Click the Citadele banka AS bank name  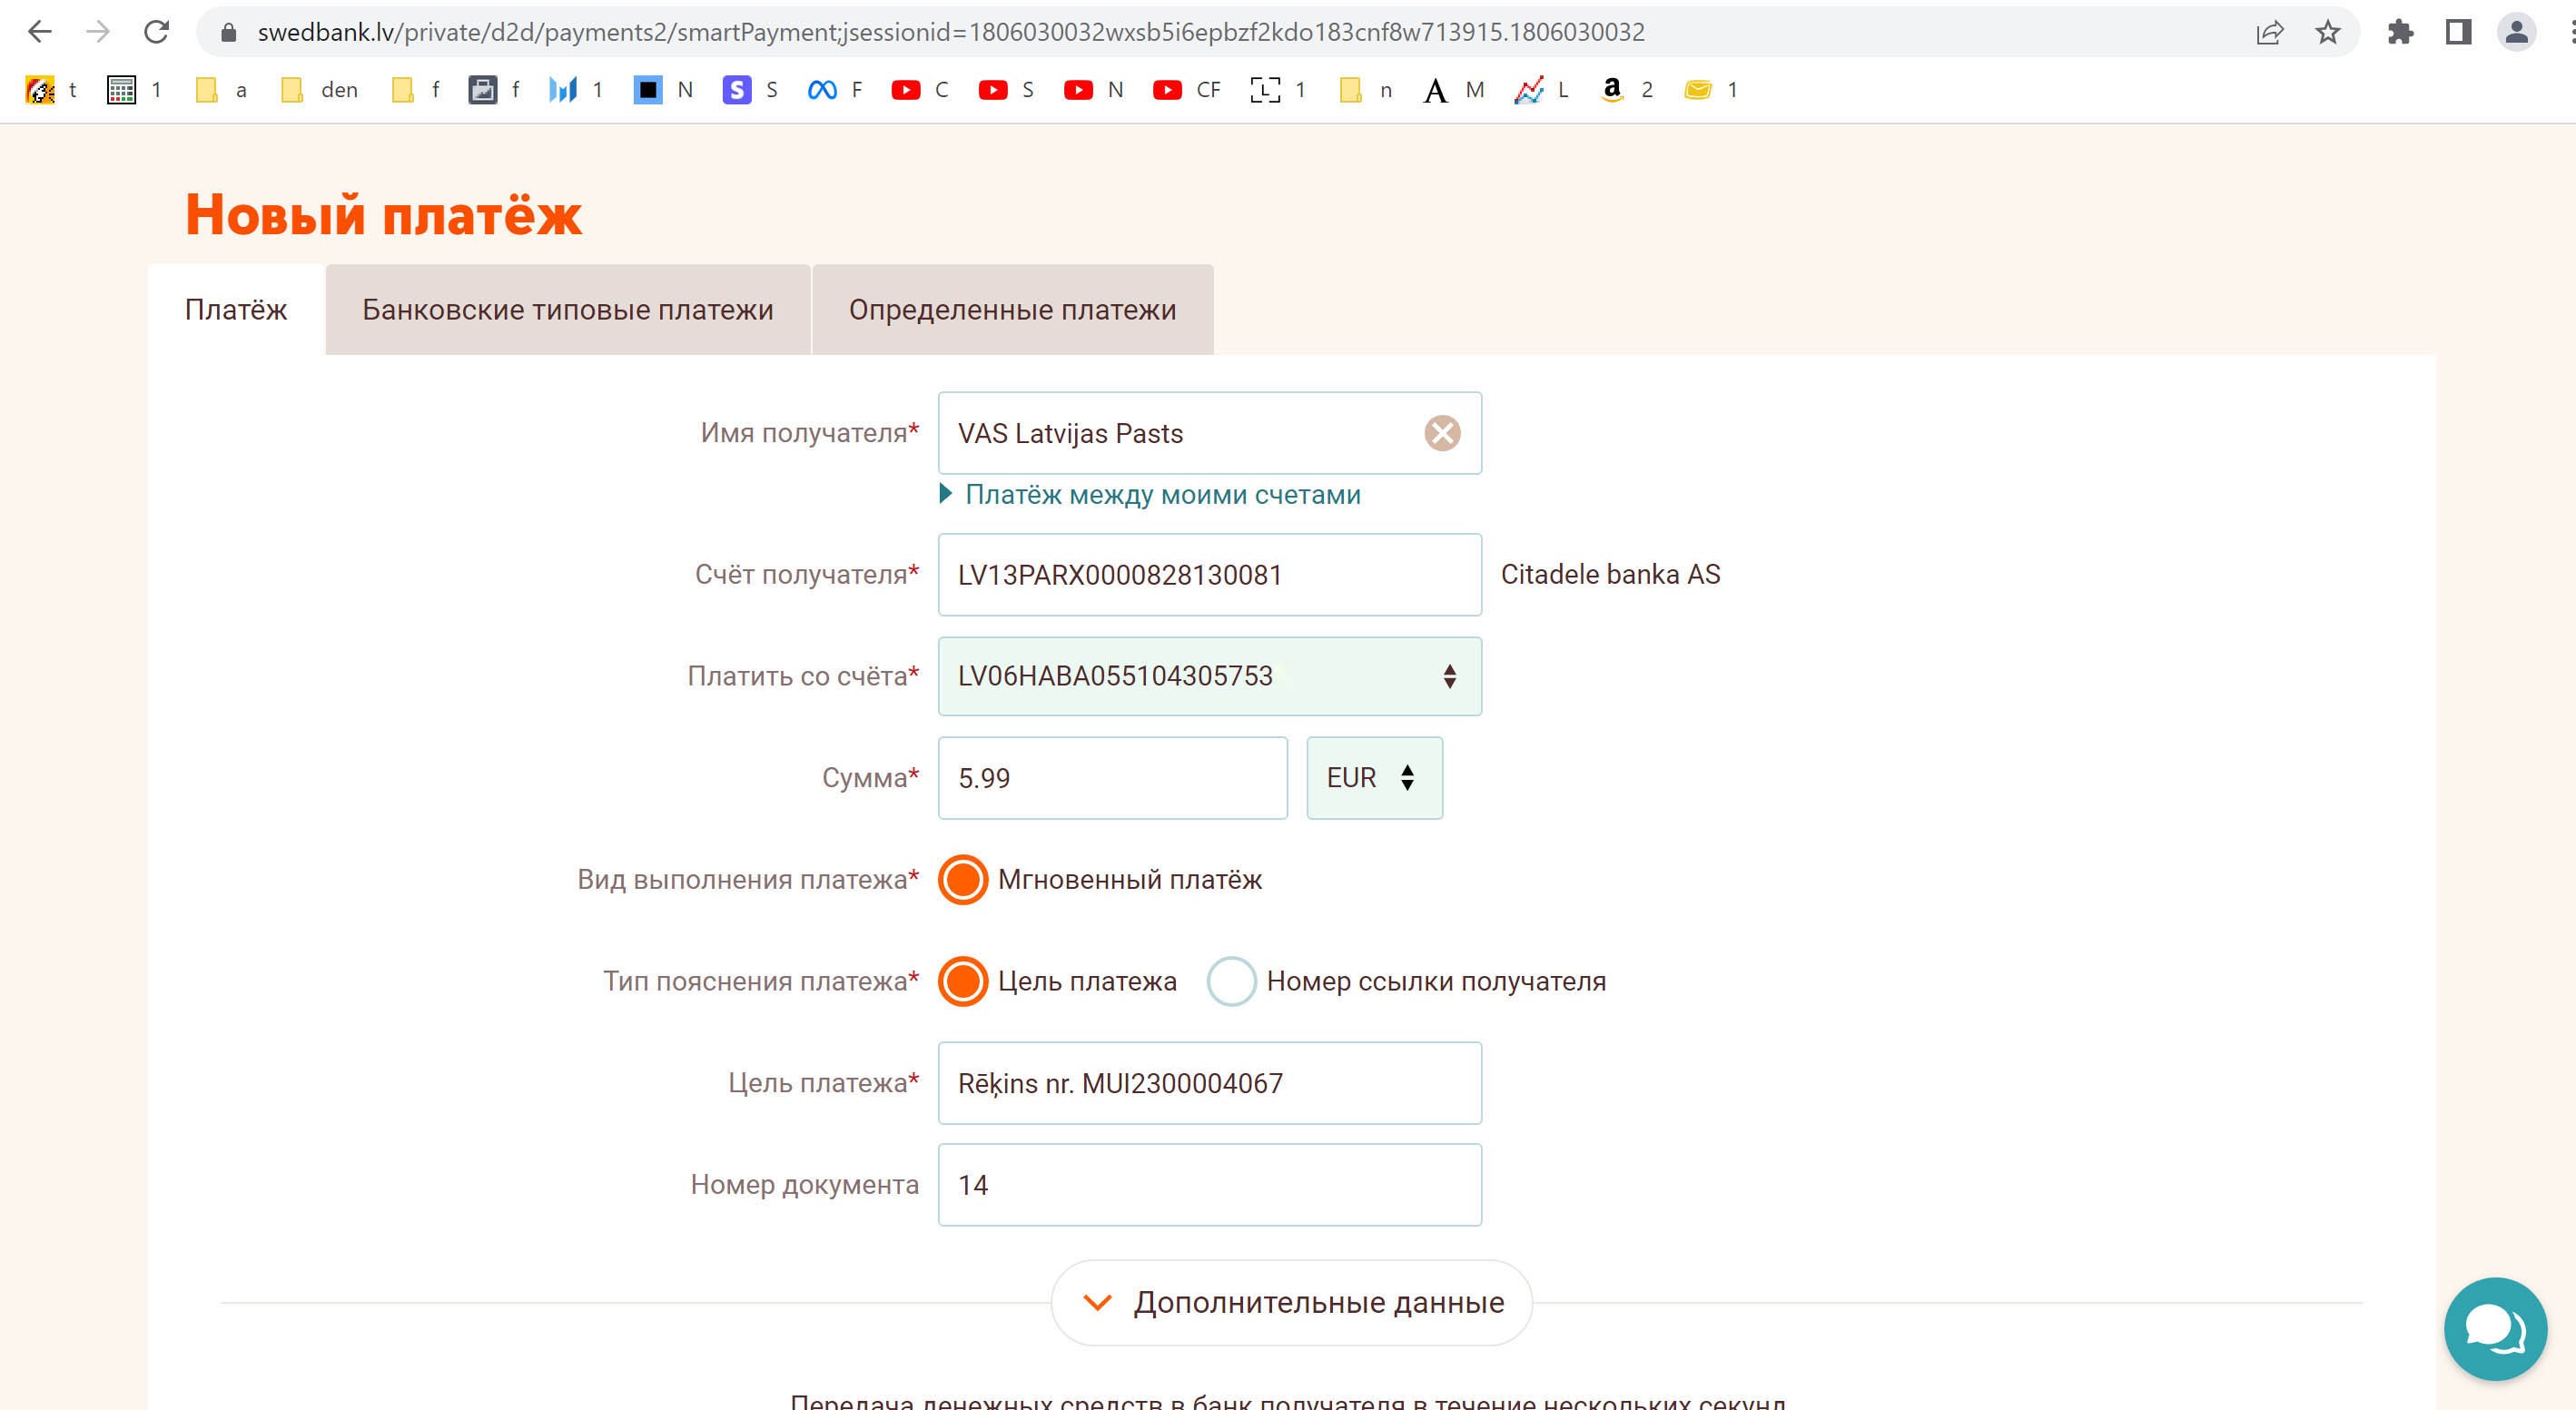tap(1610, 575)
